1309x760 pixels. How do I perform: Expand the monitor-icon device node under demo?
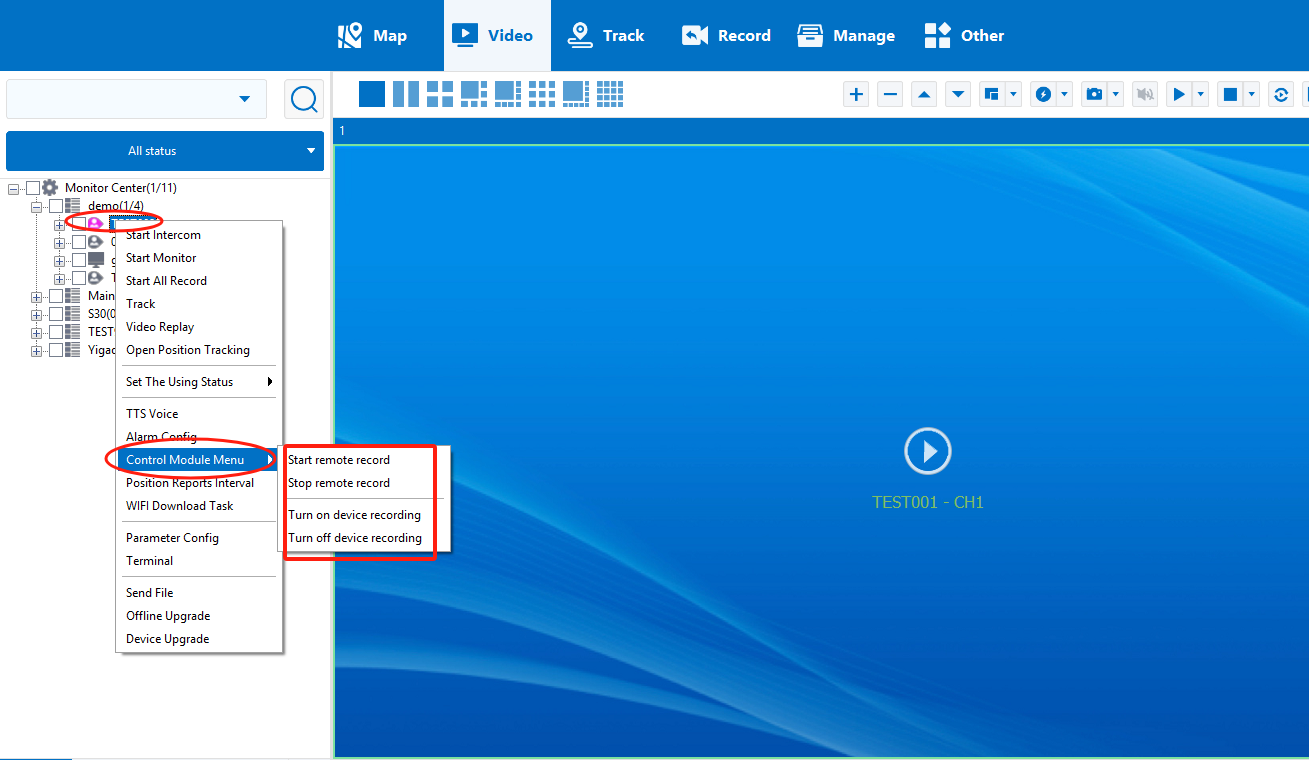pyautogui.click(x=60, y=260)
